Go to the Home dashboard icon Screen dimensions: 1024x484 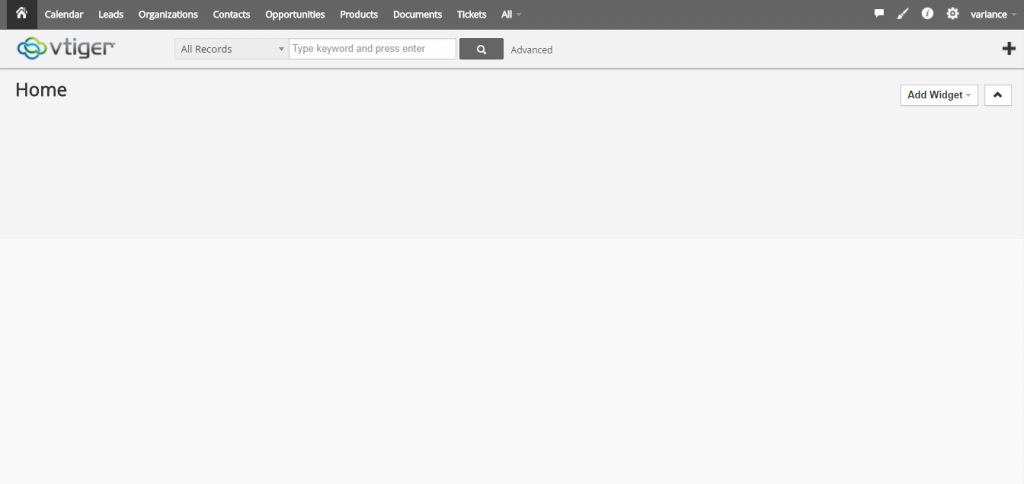pos(22,14)
